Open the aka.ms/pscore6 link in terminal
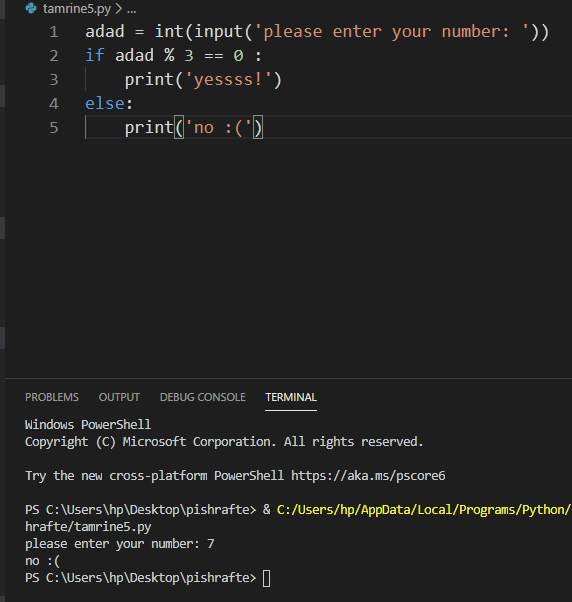572x602 pixels. coord(368,476)
